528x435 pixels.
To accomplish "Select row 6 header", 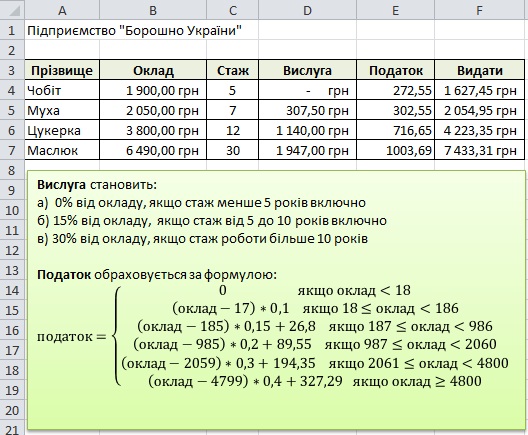I will [x=12, y=130].
